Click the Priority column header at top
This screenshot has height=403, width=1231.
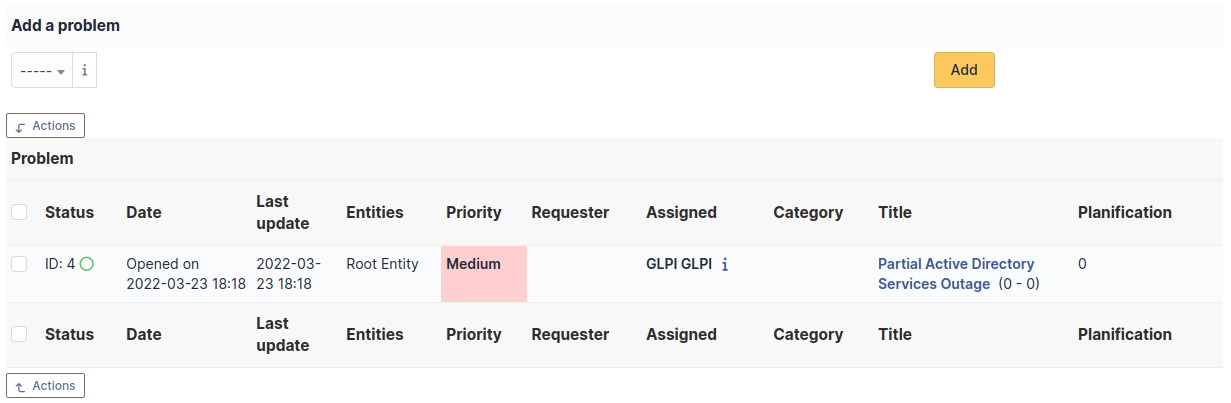(x=474, y=212)
